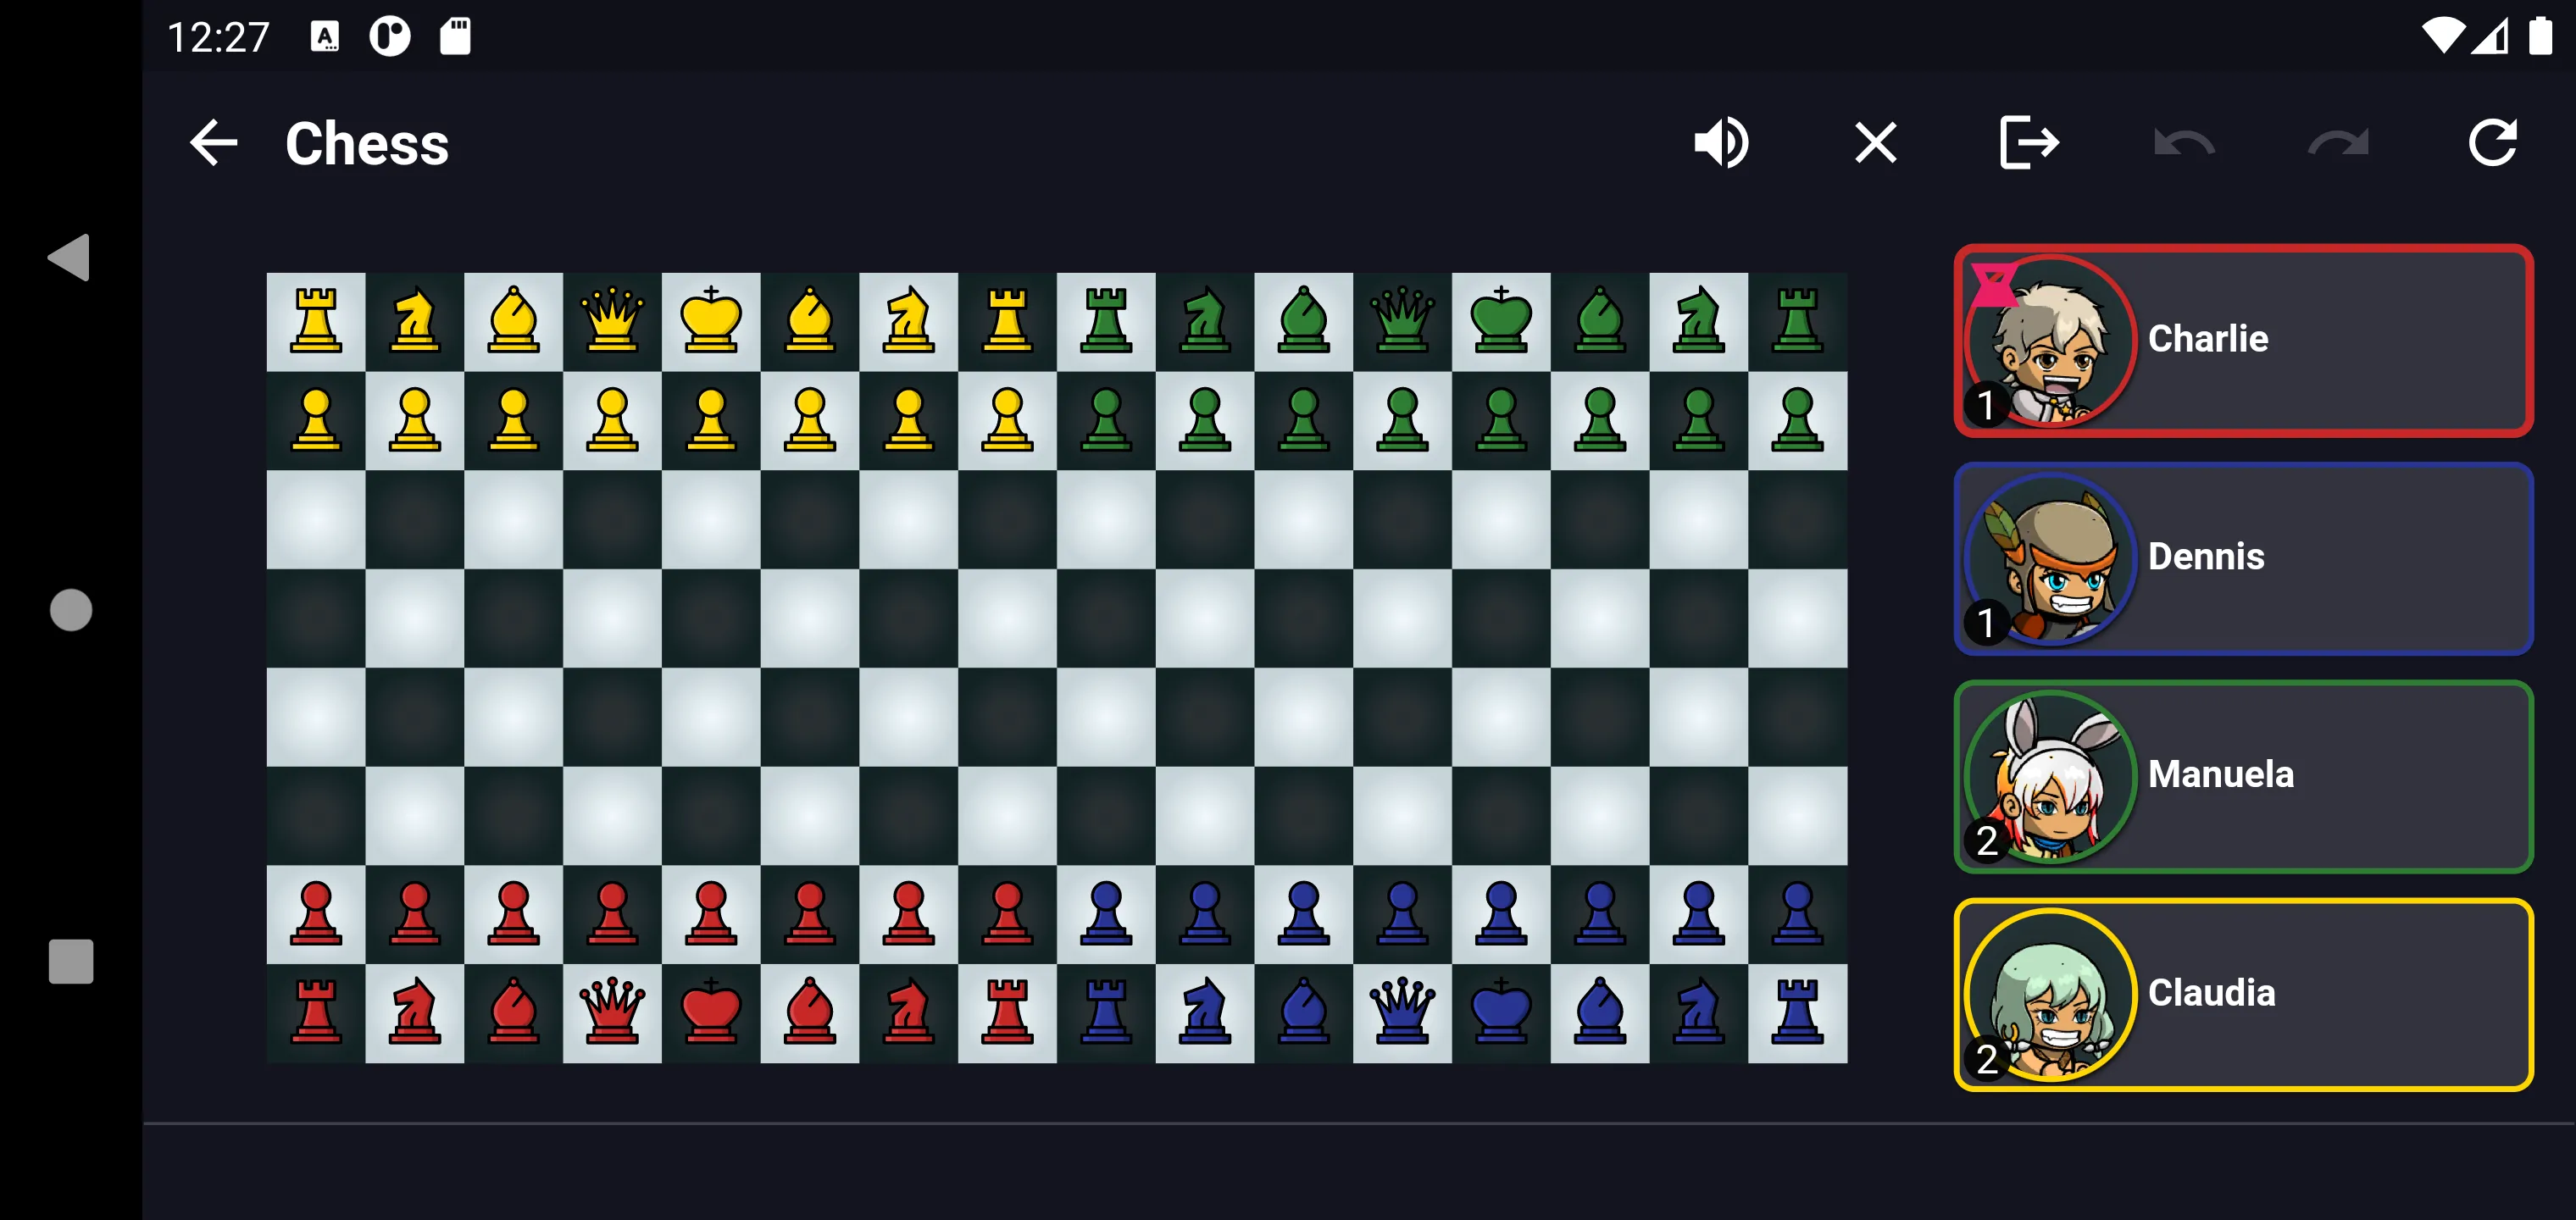Image resolution: width=2576 pixels, height=1220 pixels.
Task: Expand Dennis's player options
Action: point(2249,557)
